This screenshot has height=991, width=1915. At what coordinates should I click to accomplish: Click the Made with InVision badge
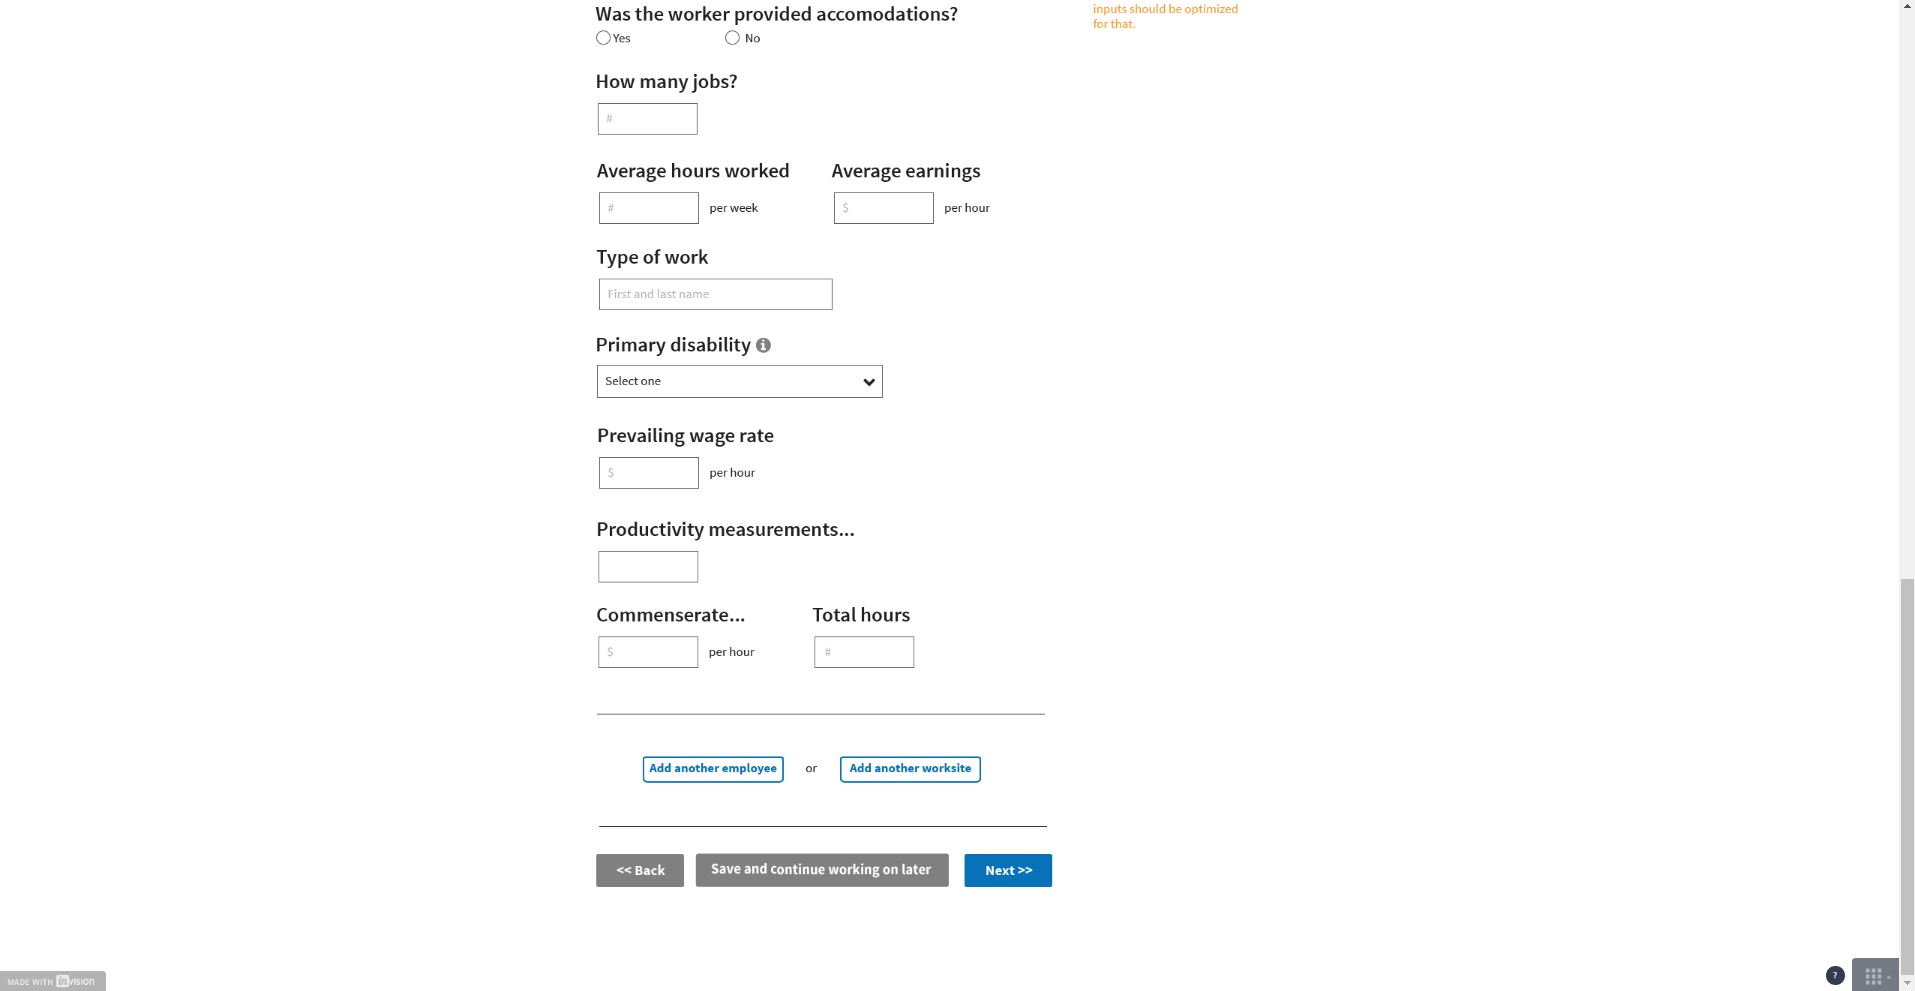click(53, 981)
